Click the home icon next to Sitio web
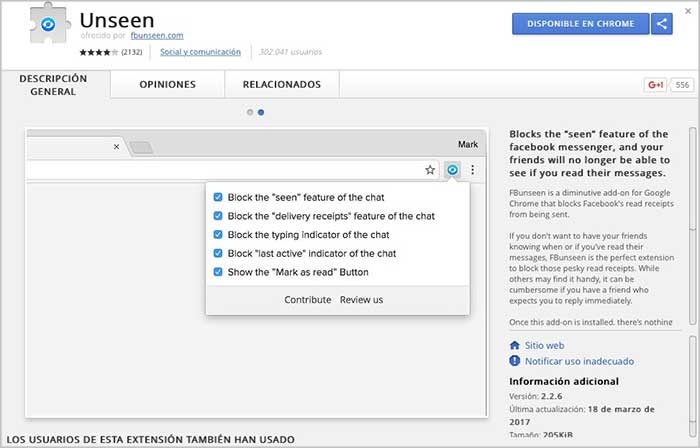 (514, 345)
